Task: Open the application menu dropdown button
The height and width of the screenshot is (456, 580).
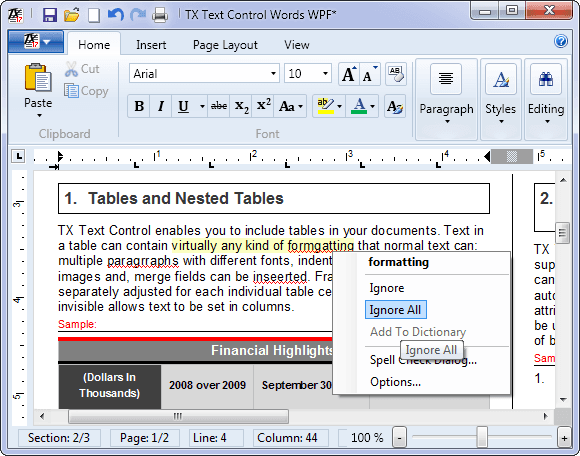Action: pyautogui.click(x=36, y=41)
